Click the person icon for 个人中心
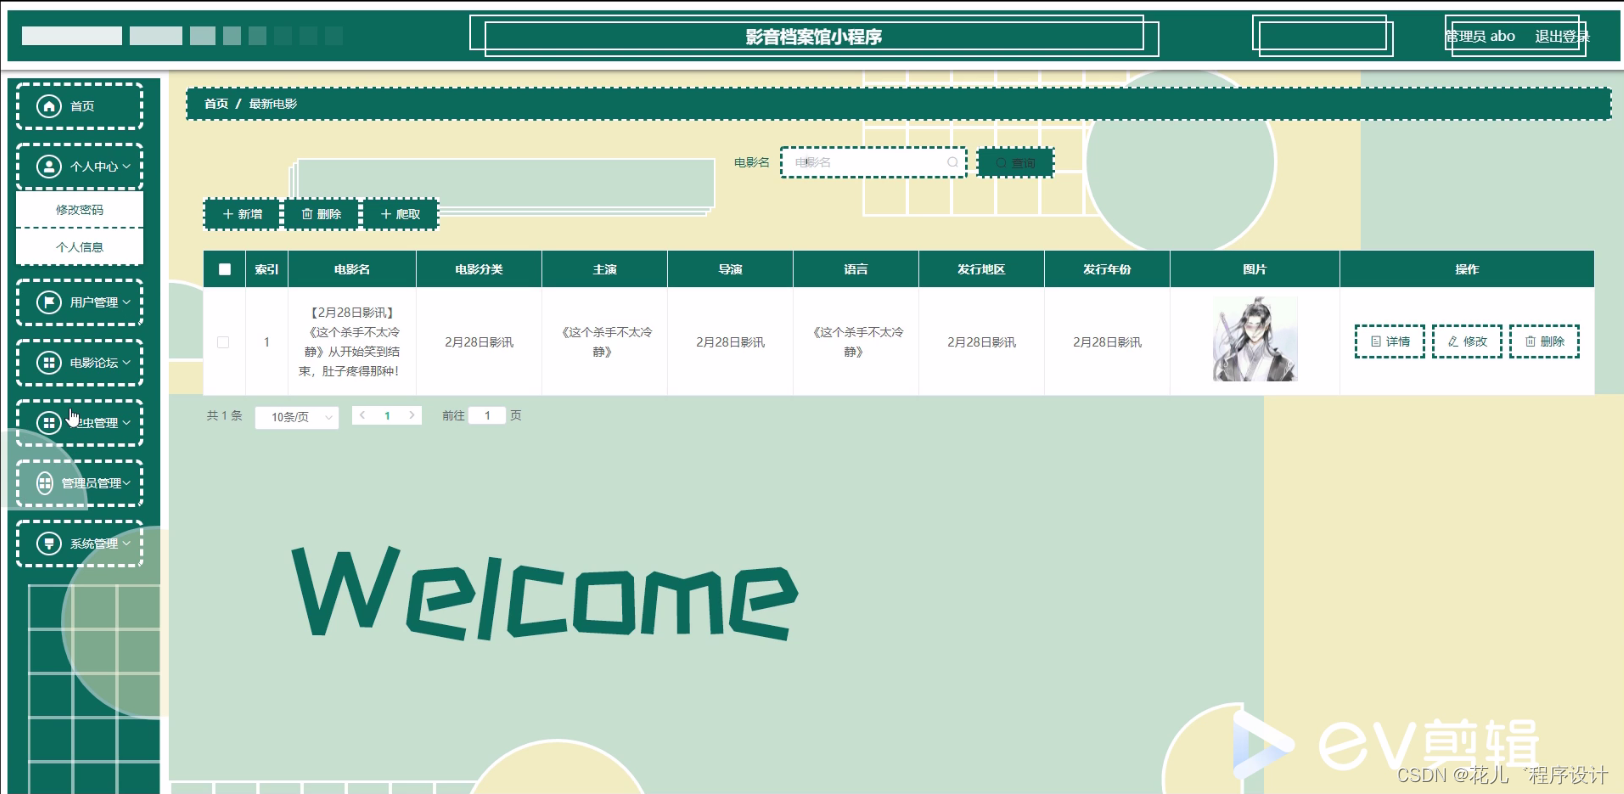 coord(49,166)
